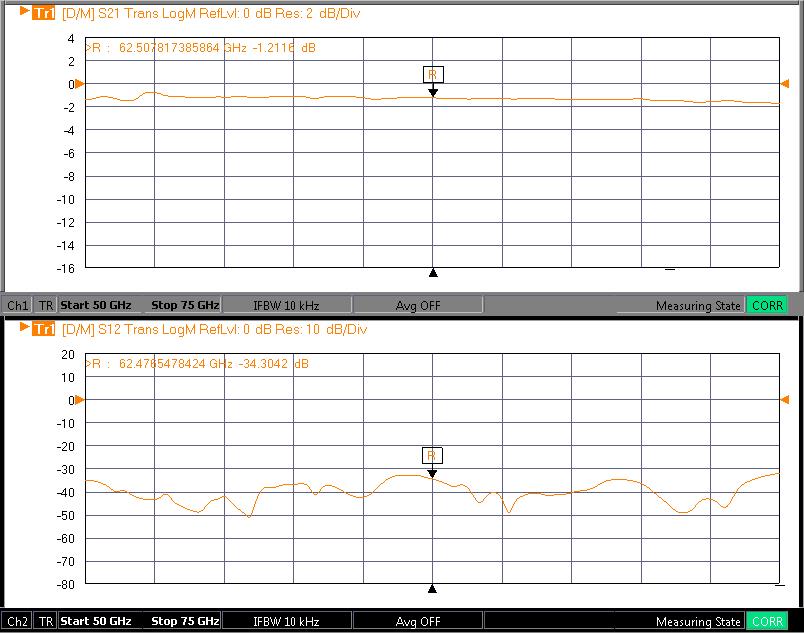Click marker position triangle below S21 plot
This screenshot has width=804, height=633.
point(433,272)
